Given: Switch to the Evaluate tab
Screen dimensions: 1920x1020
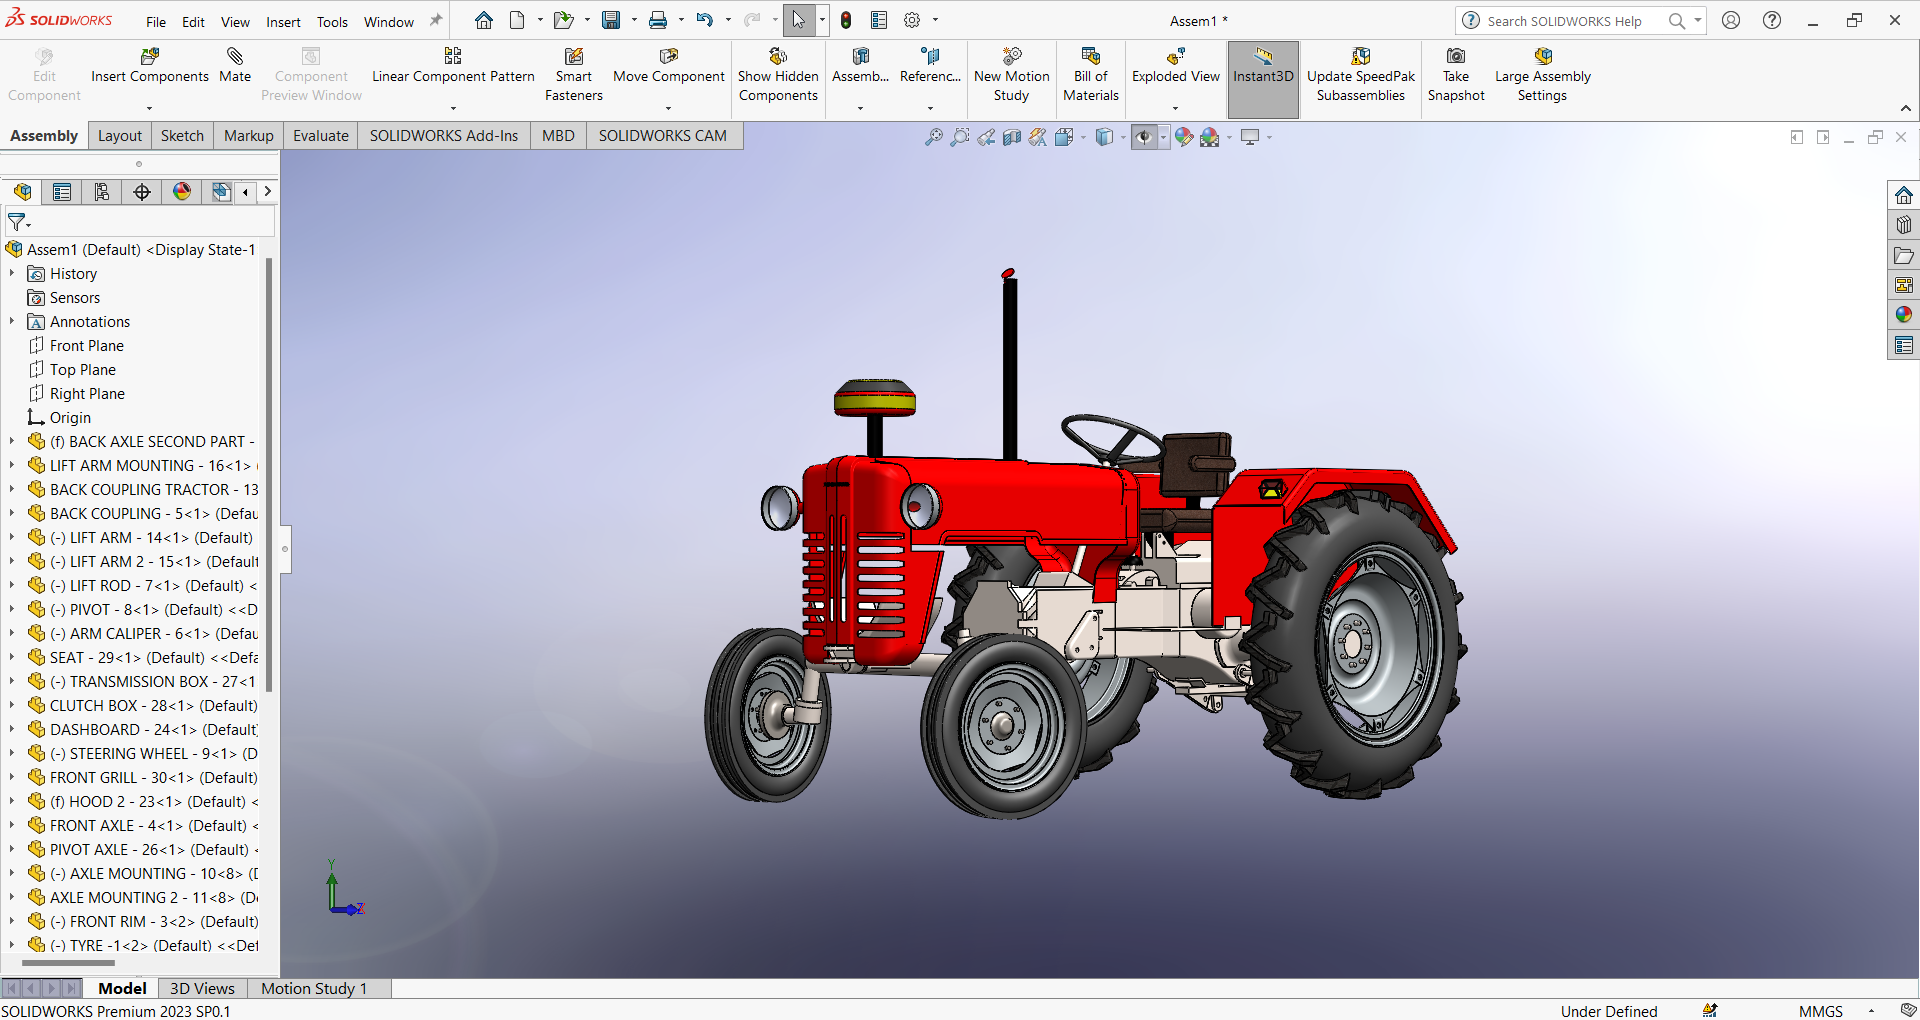Looking at the screenshot, I should point(321,136).
